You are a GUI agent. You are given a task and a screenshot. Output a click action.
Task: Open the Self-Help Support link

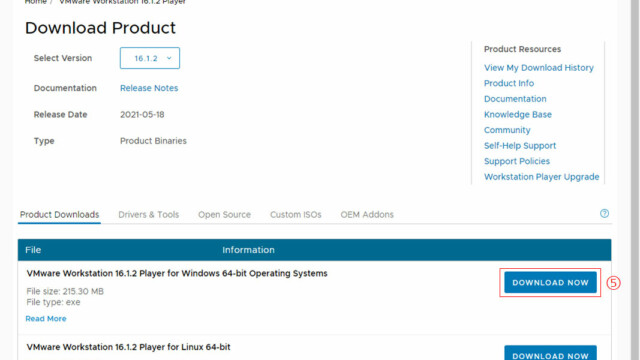[x=520, y=146]
